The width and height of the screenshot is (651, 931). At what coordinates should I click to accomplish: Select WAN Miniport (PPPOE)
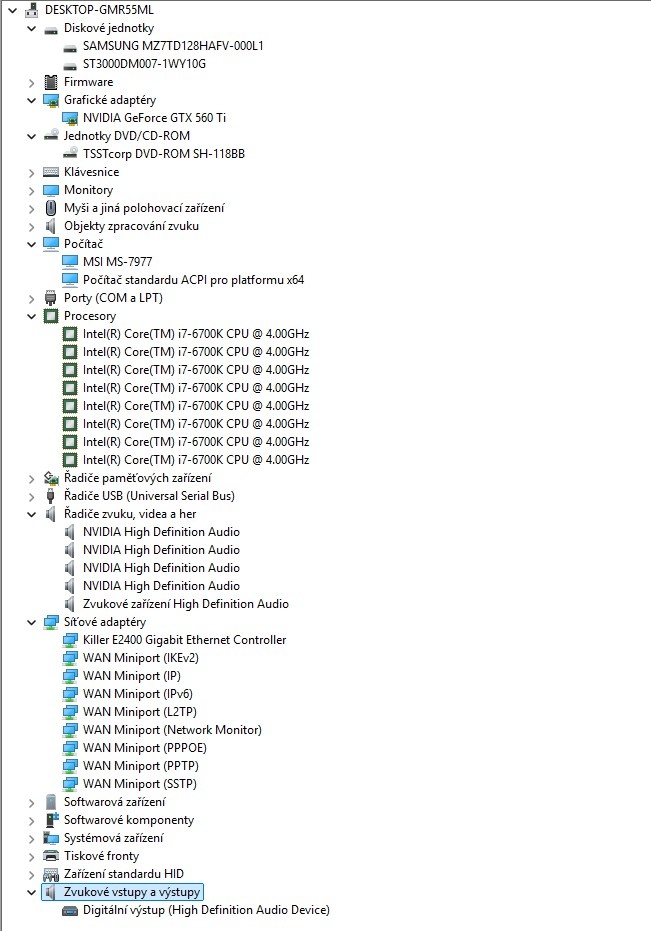[145, 748]
